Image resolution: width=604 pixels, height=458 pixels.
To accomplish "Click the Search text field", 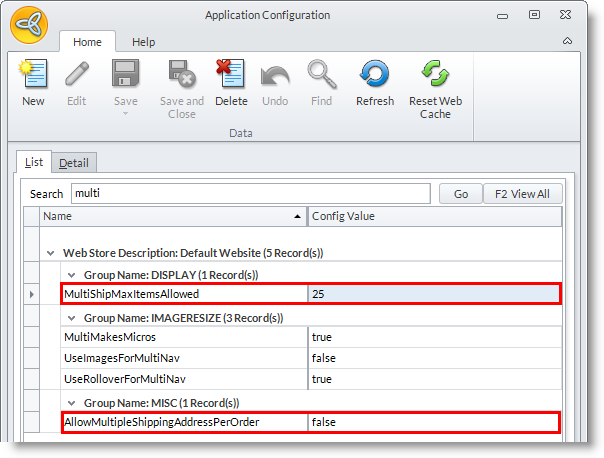I will [250, 194].
